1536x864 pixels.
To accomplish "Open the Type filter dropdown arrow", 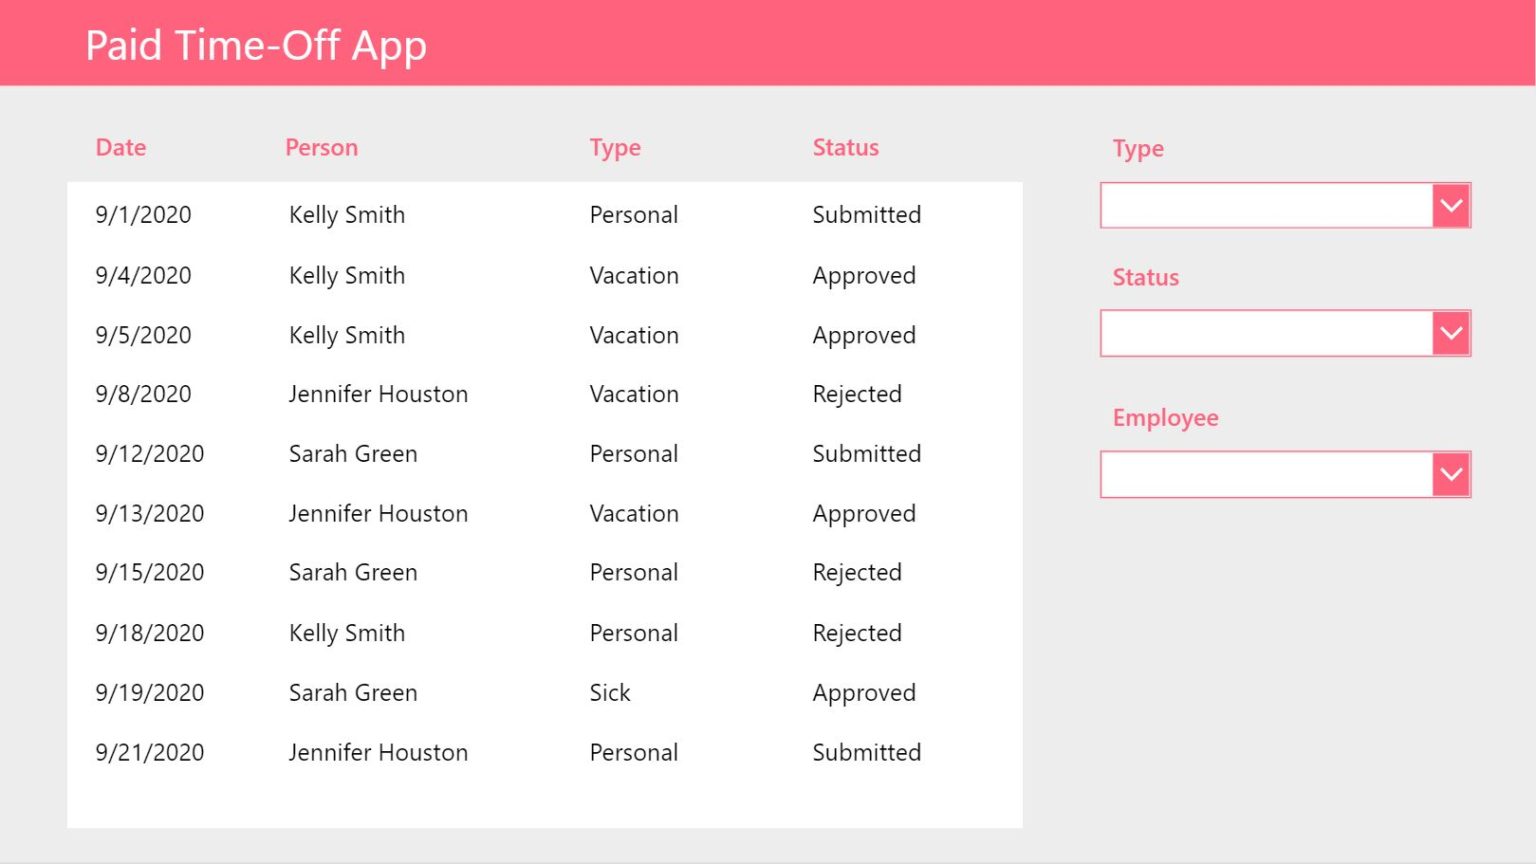I will [1450, 205].
